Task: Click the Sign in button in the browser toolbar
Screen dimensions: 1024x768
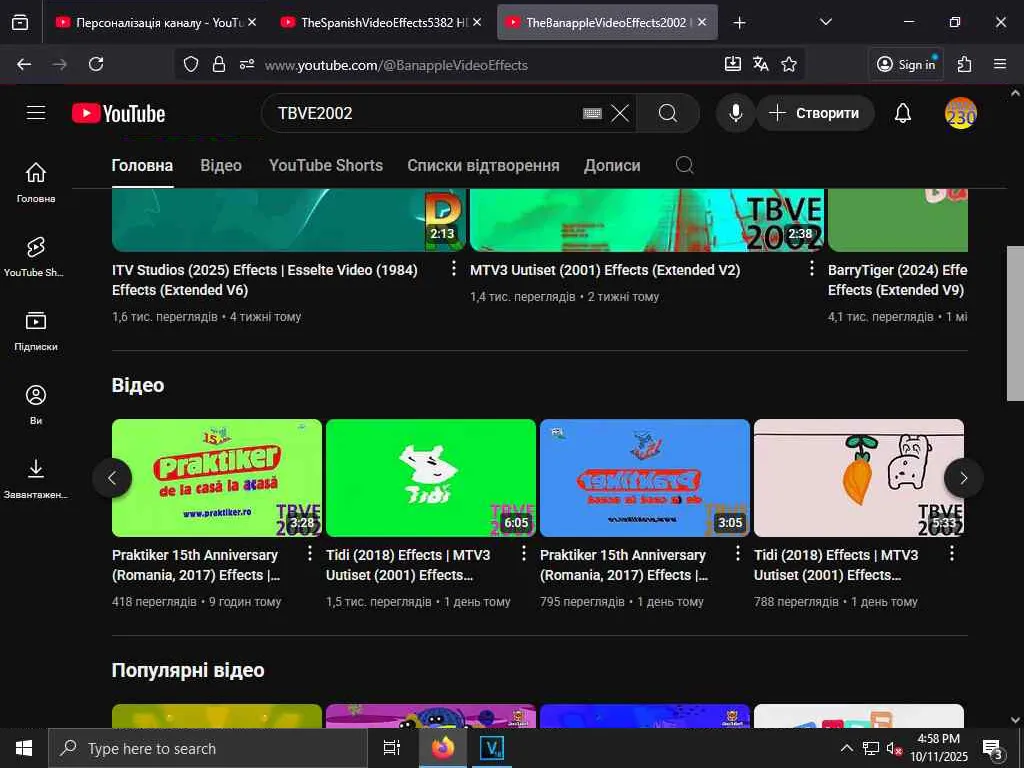Action: point(906,64)
